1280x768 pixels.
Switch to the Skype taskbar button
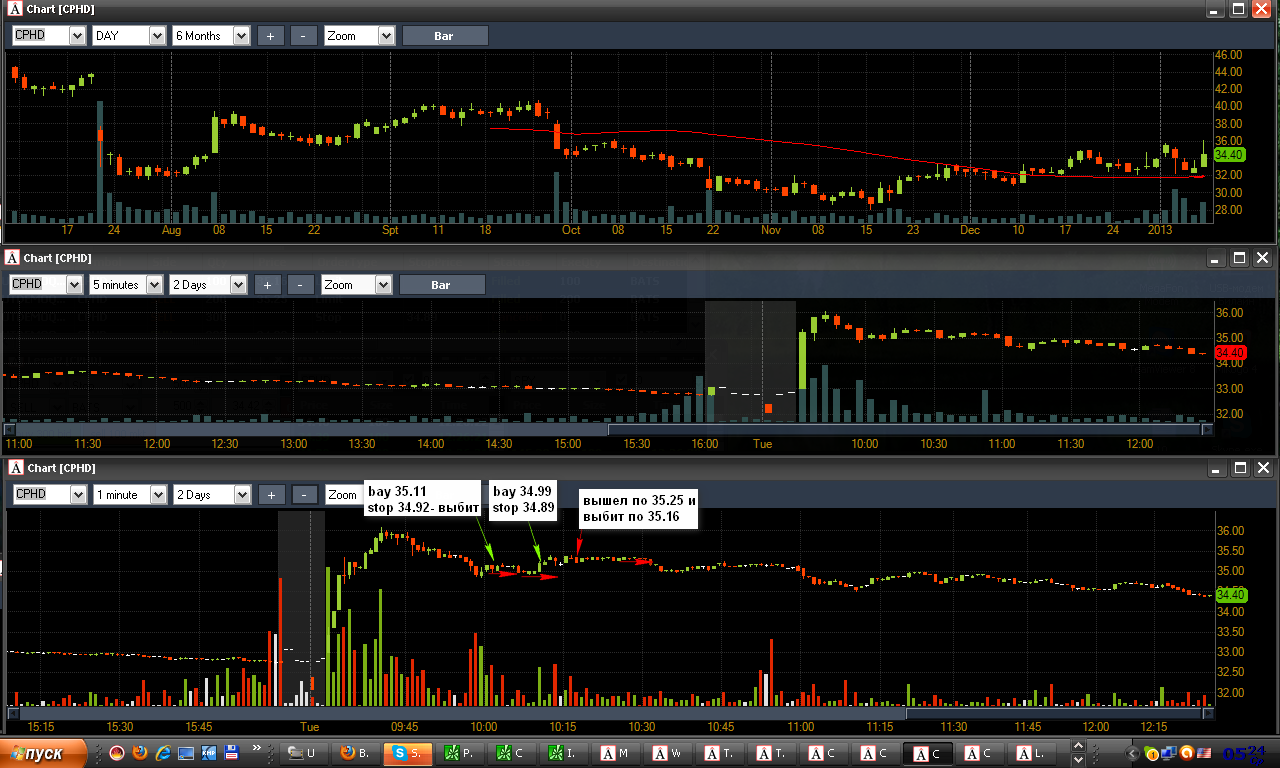tap(406, 753)
